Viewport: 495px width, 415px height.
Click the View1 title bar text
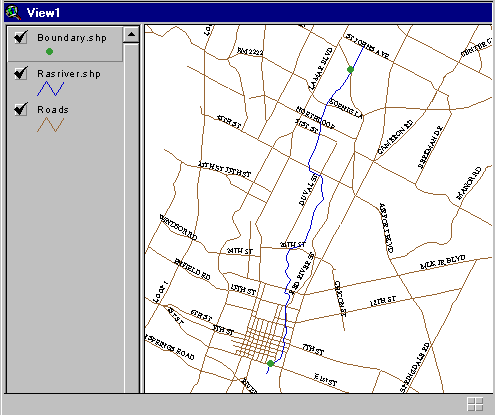pos(43,13)
